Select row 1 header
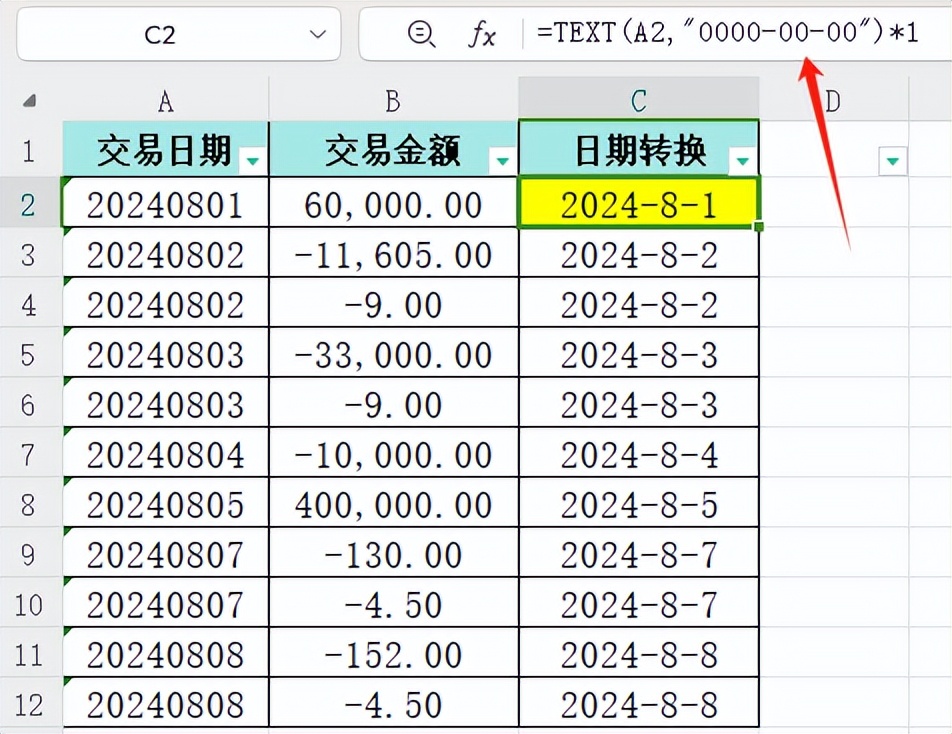952x734 pixels. (x=29, y=149)
